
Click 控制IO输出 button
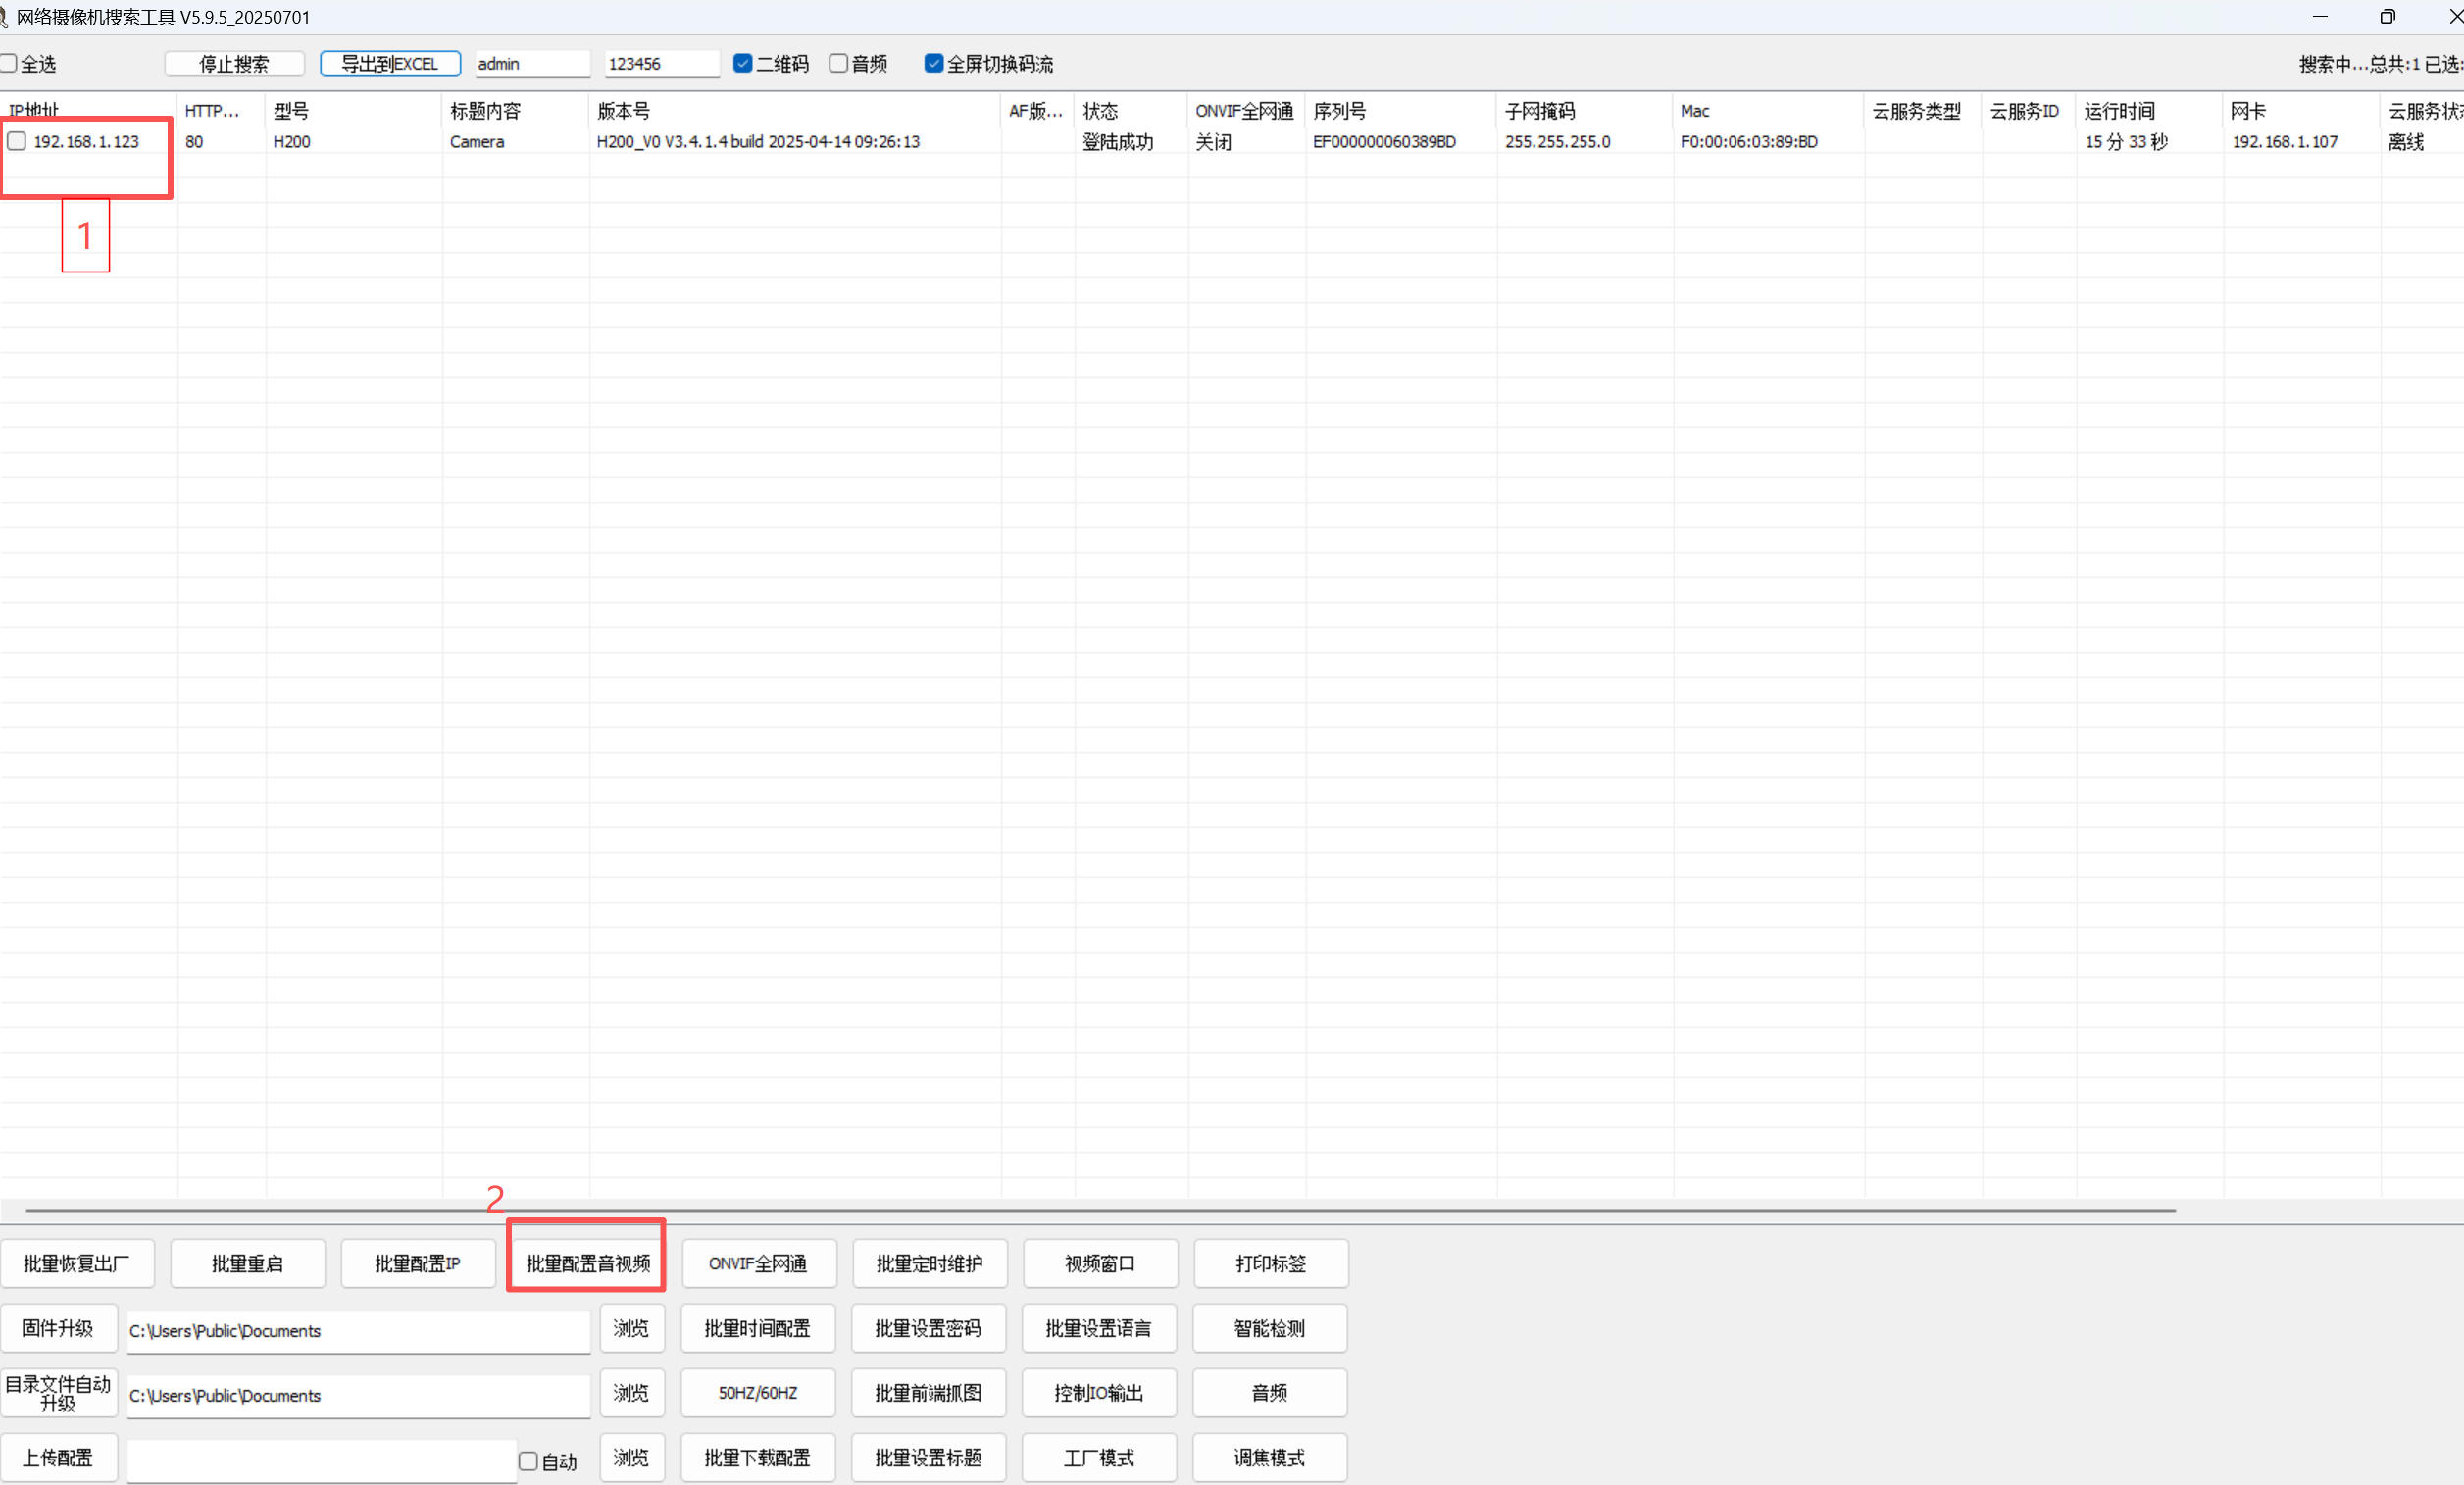1099,1393
